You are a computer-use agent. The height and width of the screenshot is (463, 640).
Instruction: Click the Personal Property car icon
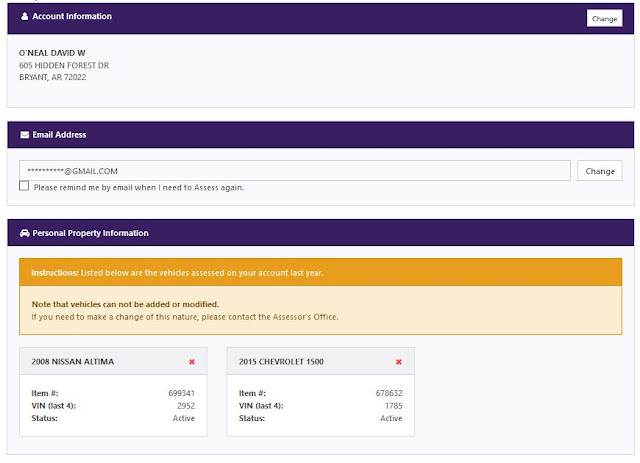[x=24, y=233]
